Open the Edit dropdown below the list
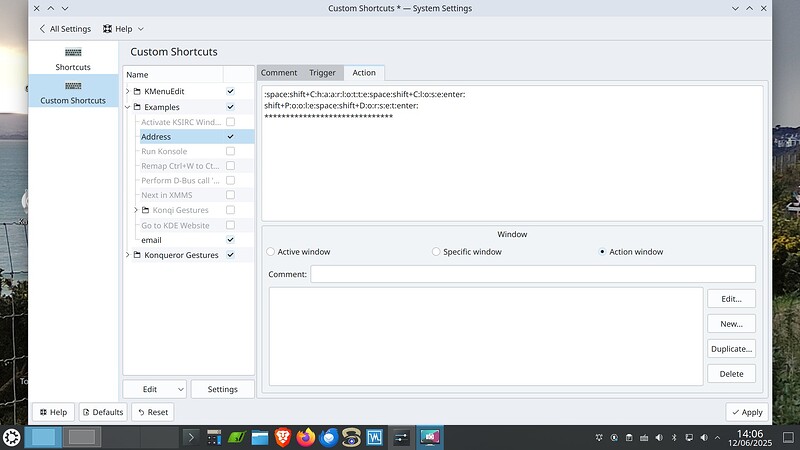This screenshot has width=800, height=450. [155, 389]
